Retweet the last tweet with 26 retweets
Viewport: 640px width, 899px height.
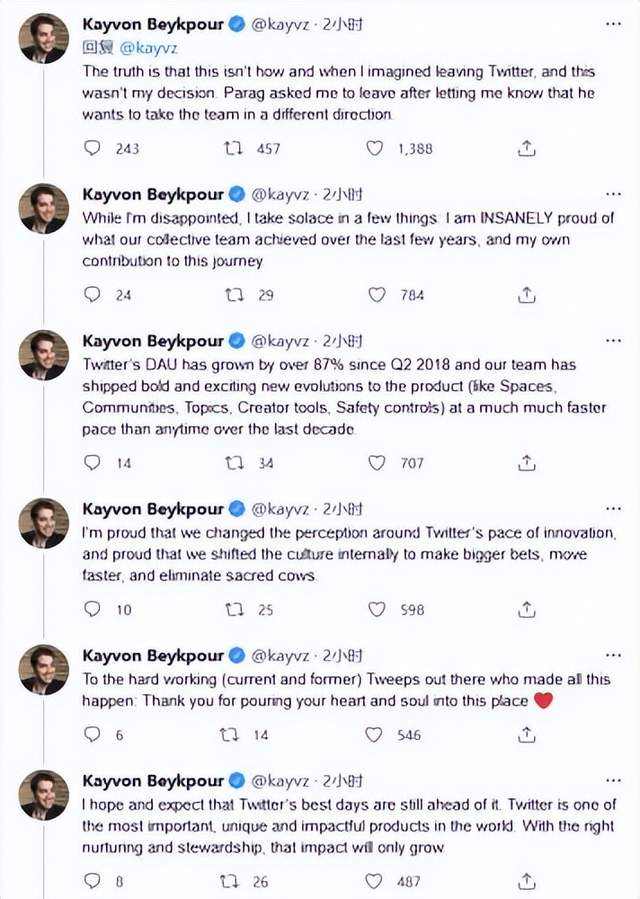(229, 881)
